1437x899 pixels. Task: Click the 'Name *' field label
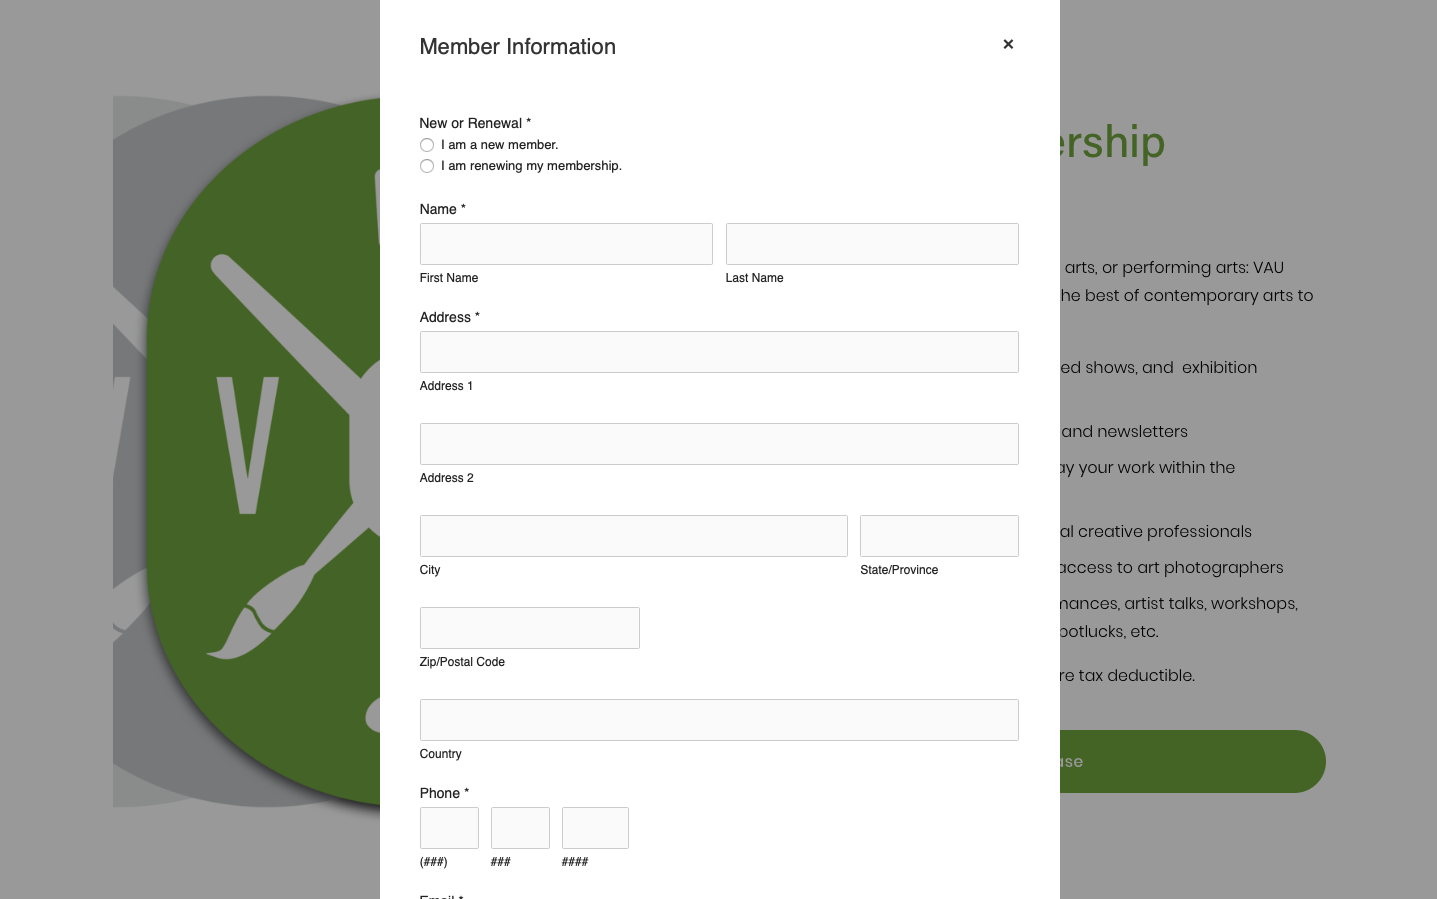click(443, 209)
